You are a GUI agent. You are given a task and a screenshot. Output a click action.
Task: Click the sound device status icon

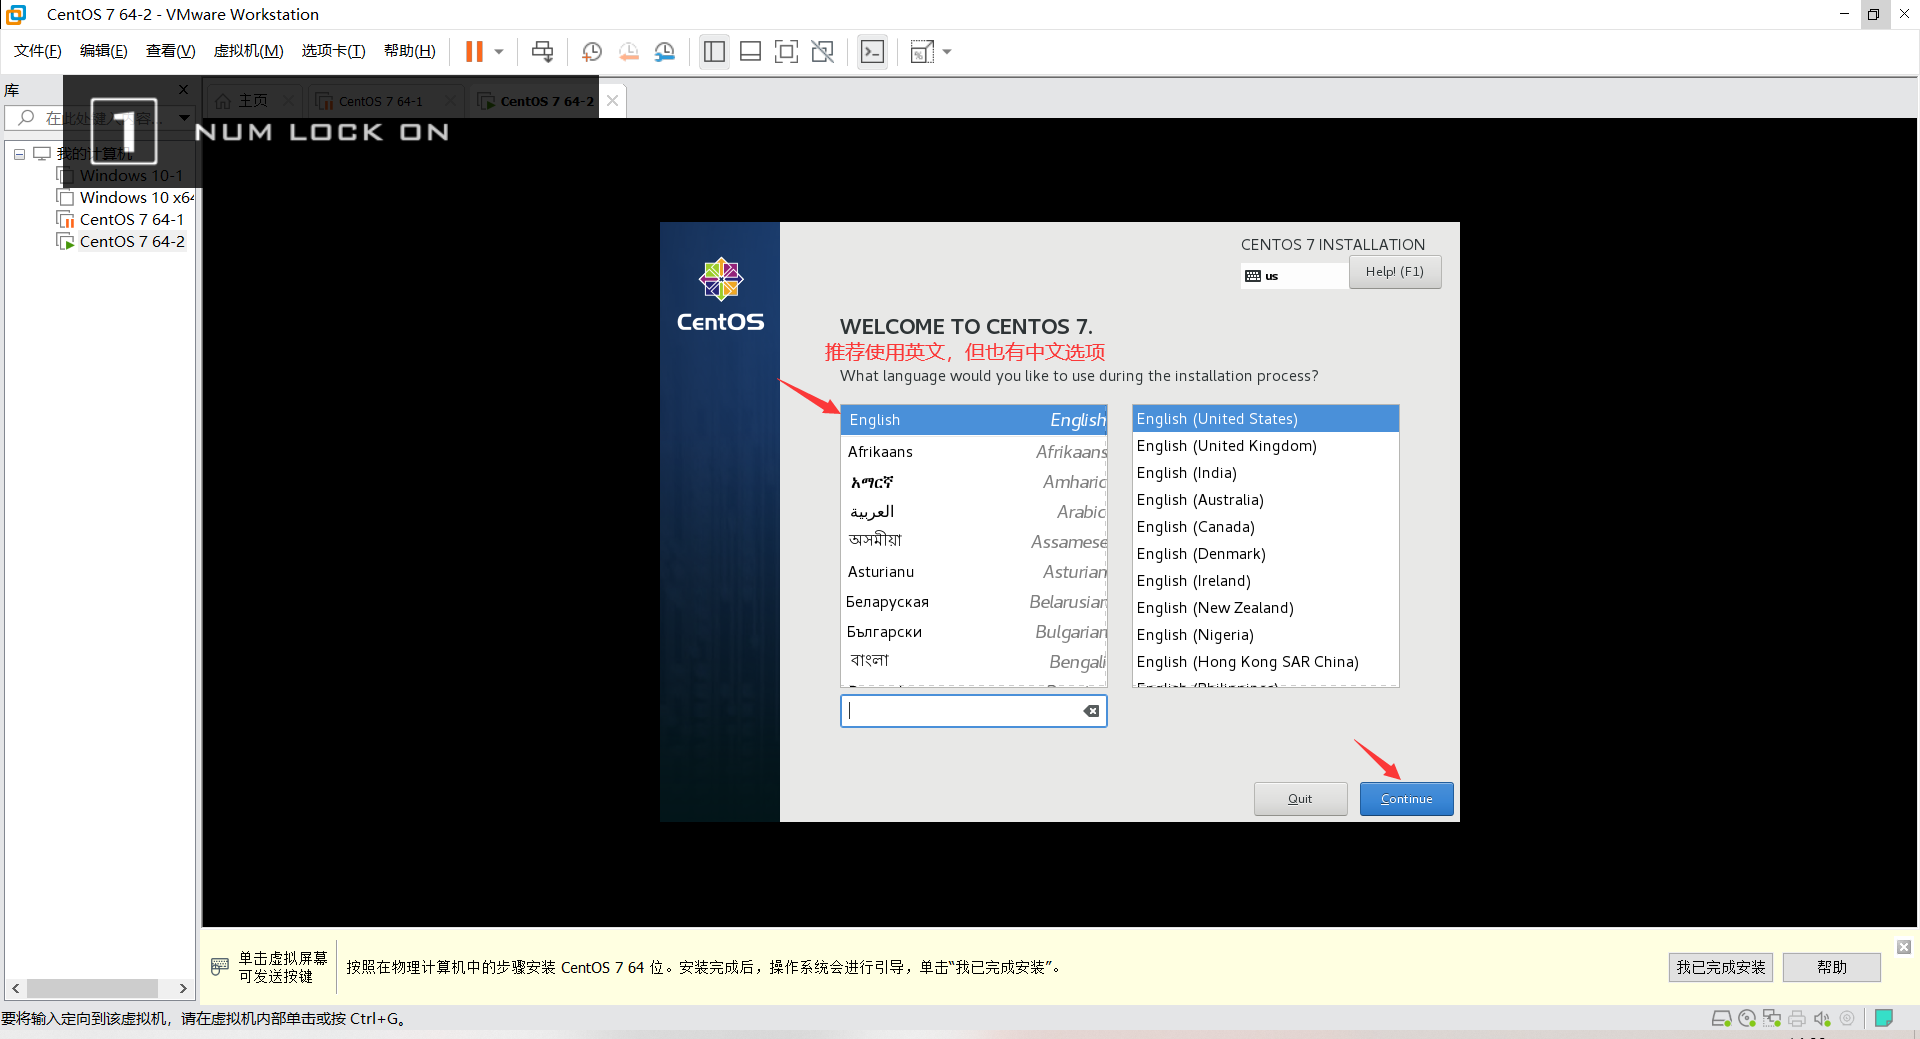pyautogui.click(x=1822, y=1019)
